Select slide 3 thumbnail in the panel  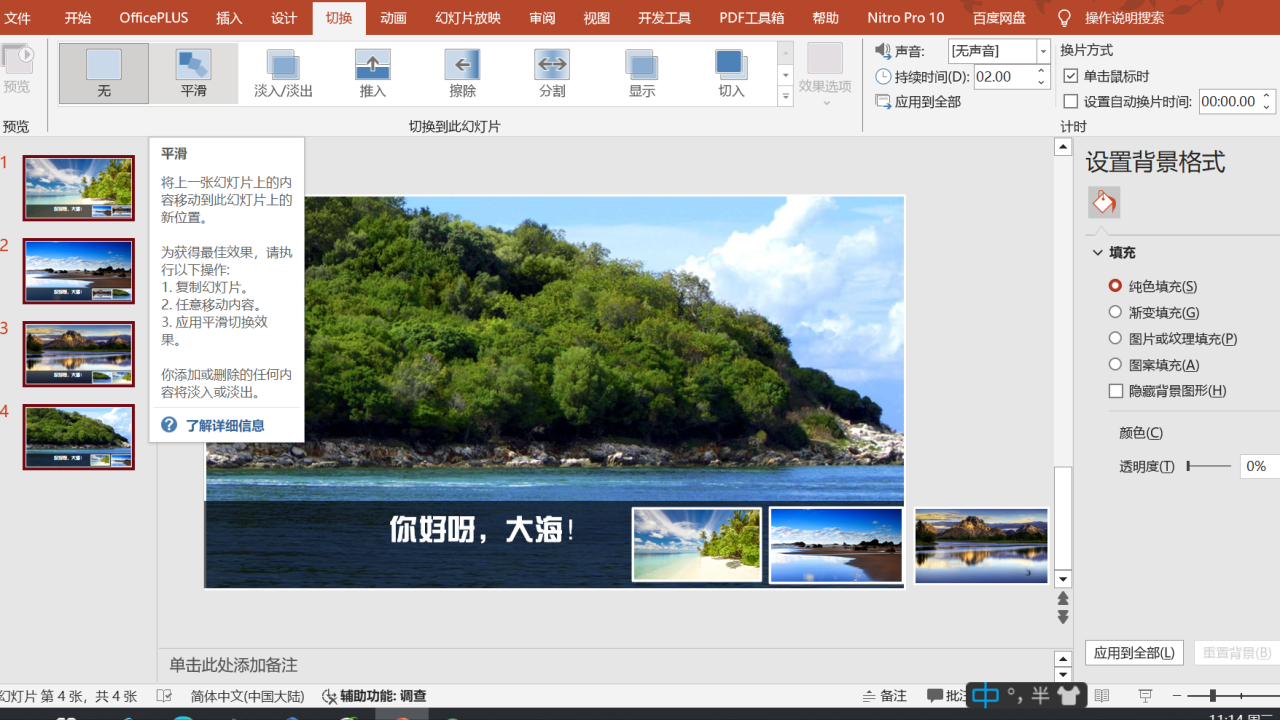[x=79, y=353]
